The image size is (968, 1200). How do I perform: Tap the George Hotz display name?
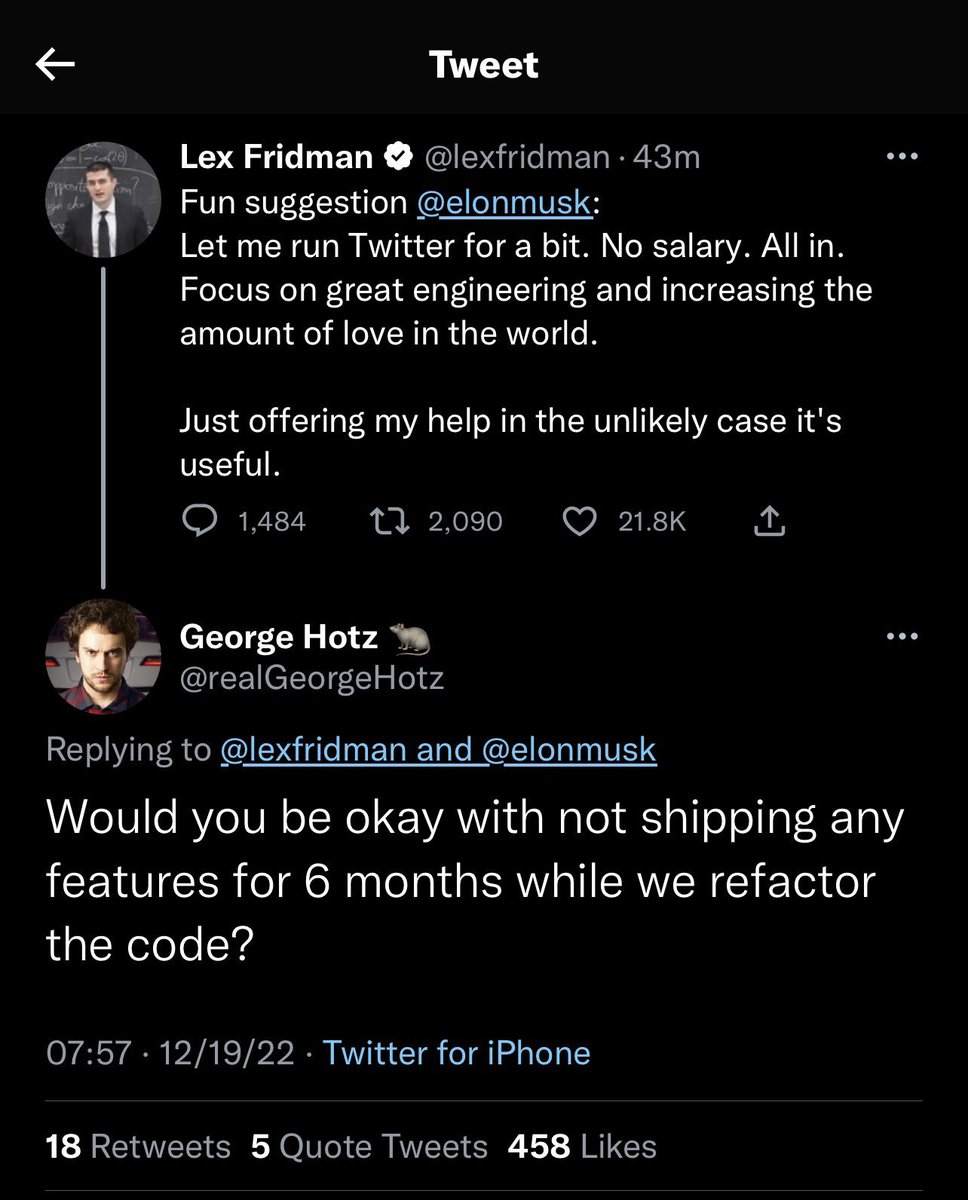pos(278,636)
